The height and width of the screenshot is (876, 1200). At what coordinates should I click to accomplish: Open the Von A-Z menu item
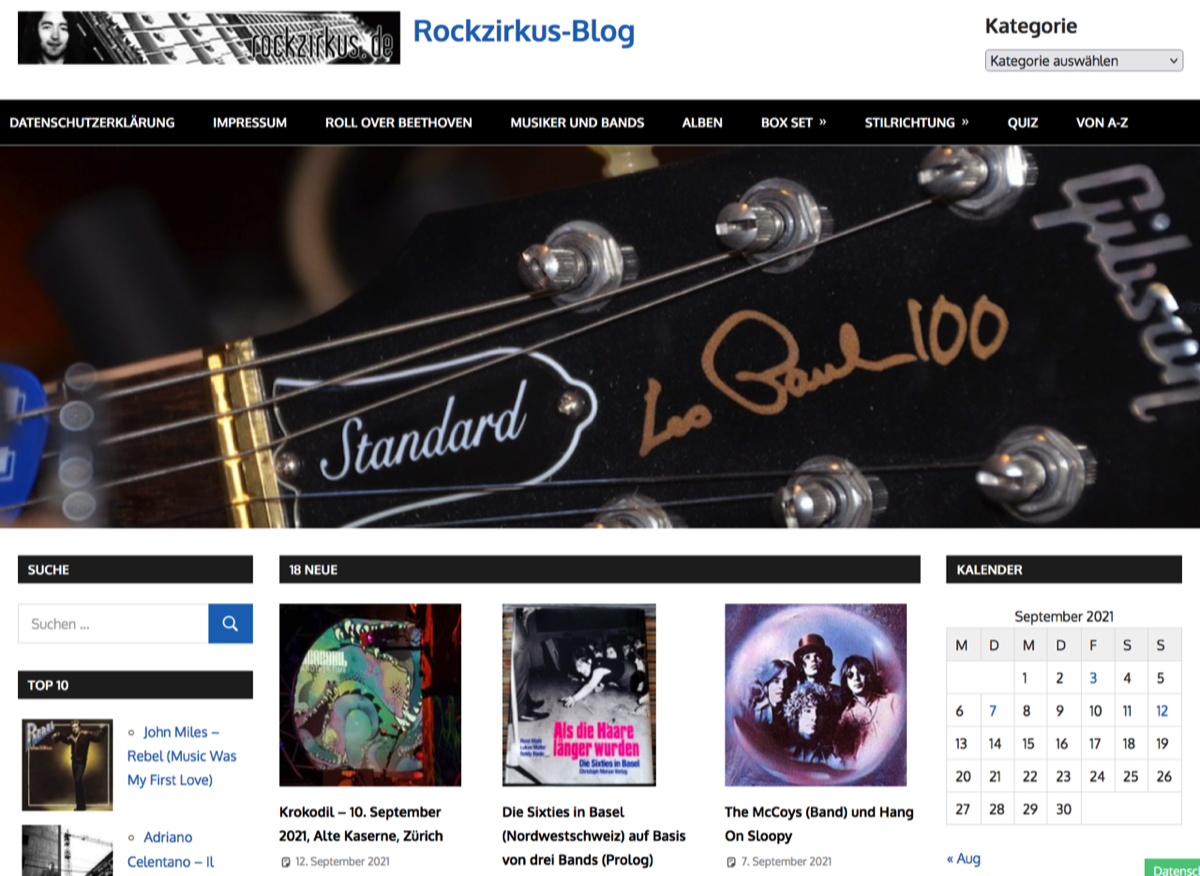[x=1102, y=123]
